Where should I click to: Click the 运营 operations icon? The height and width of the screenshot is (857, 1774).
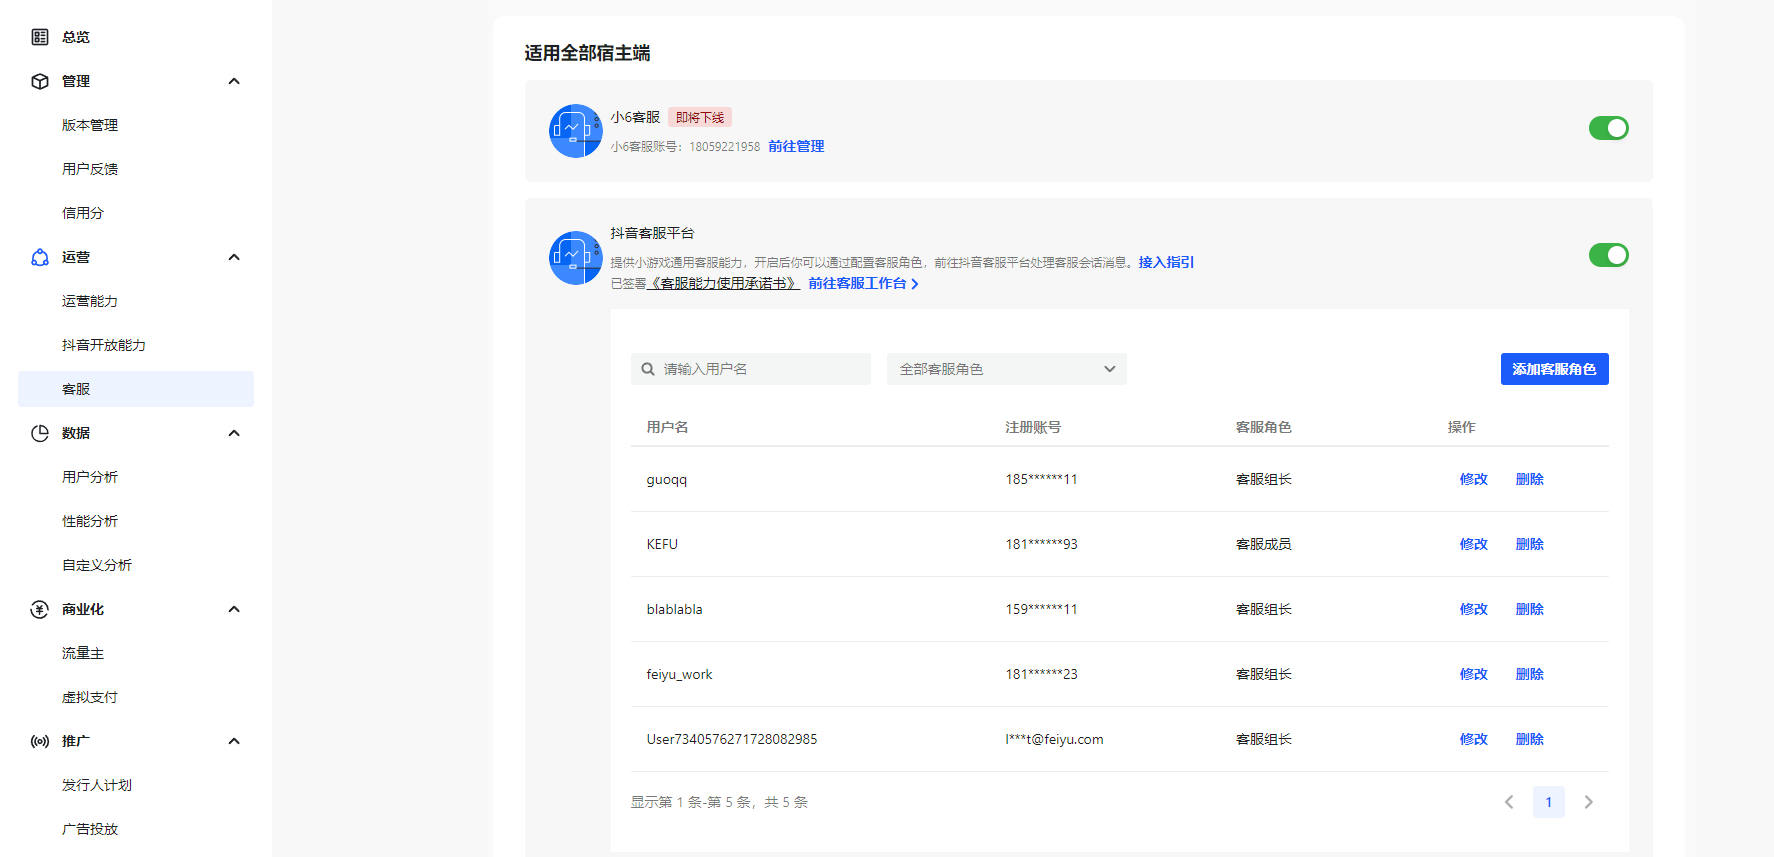(40, 257)
